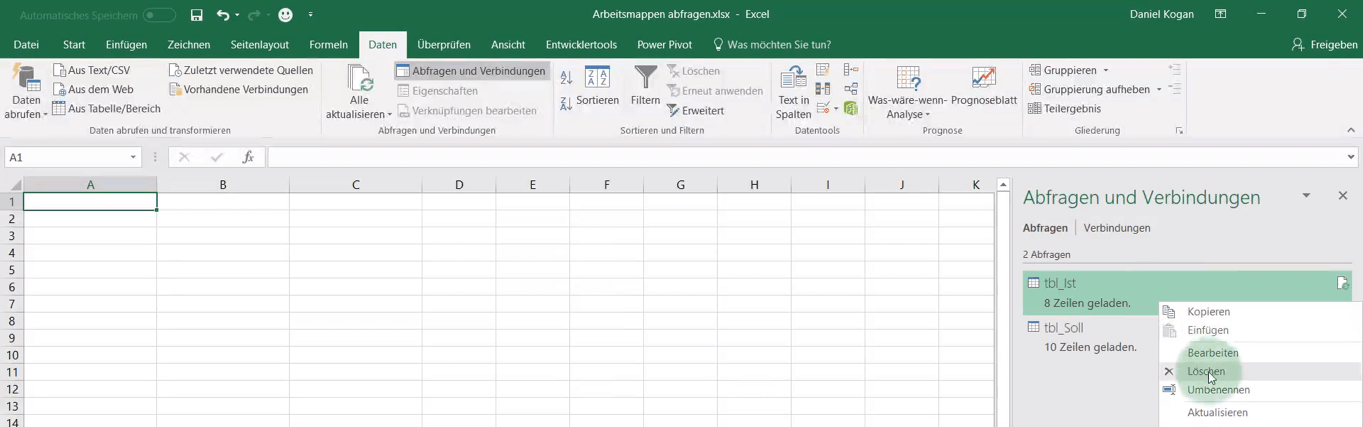
Task: Switch to the Formeln ribbon tab
Action: (x=328, y=44)
